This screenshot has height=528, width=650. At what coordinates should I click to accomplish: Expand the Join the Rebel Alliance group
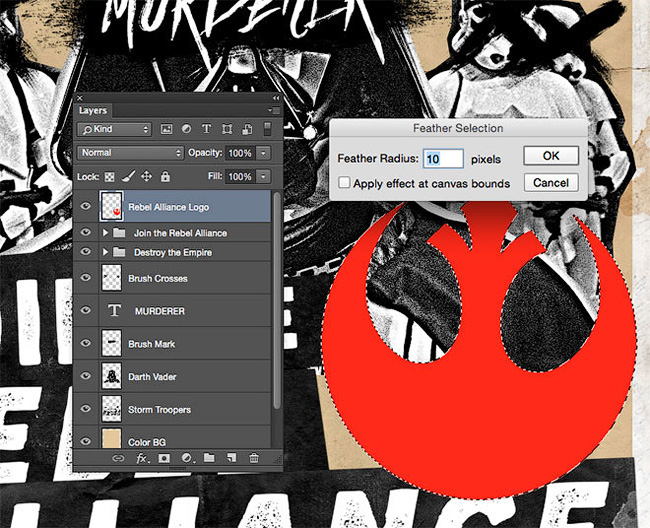click(x=105, y=233)
